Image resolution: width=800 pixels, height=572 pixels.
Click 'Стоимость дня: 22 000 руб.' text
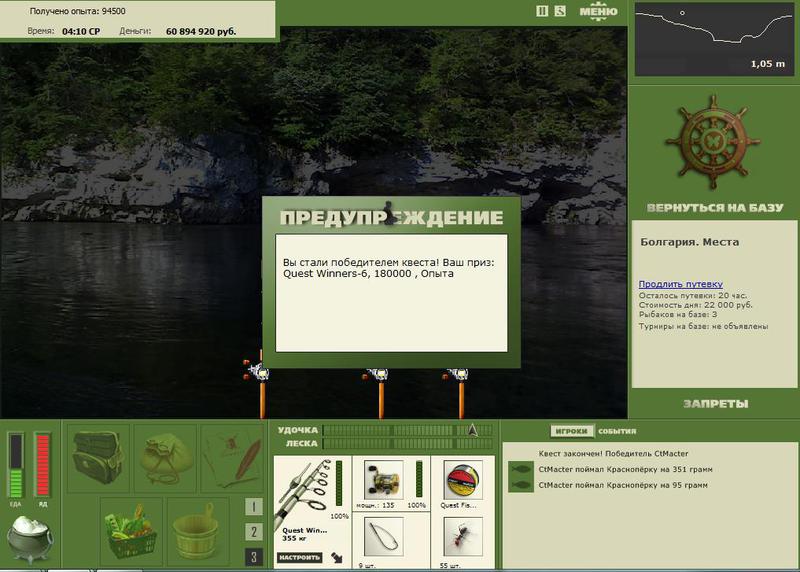(x=695, y=305)
